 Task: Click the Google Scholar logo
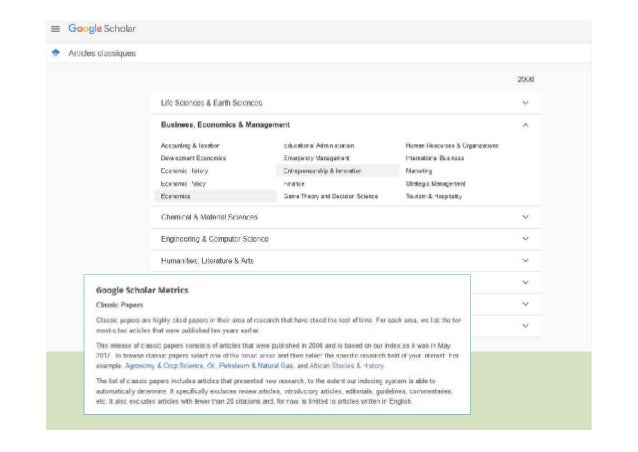tap(102, 29)
